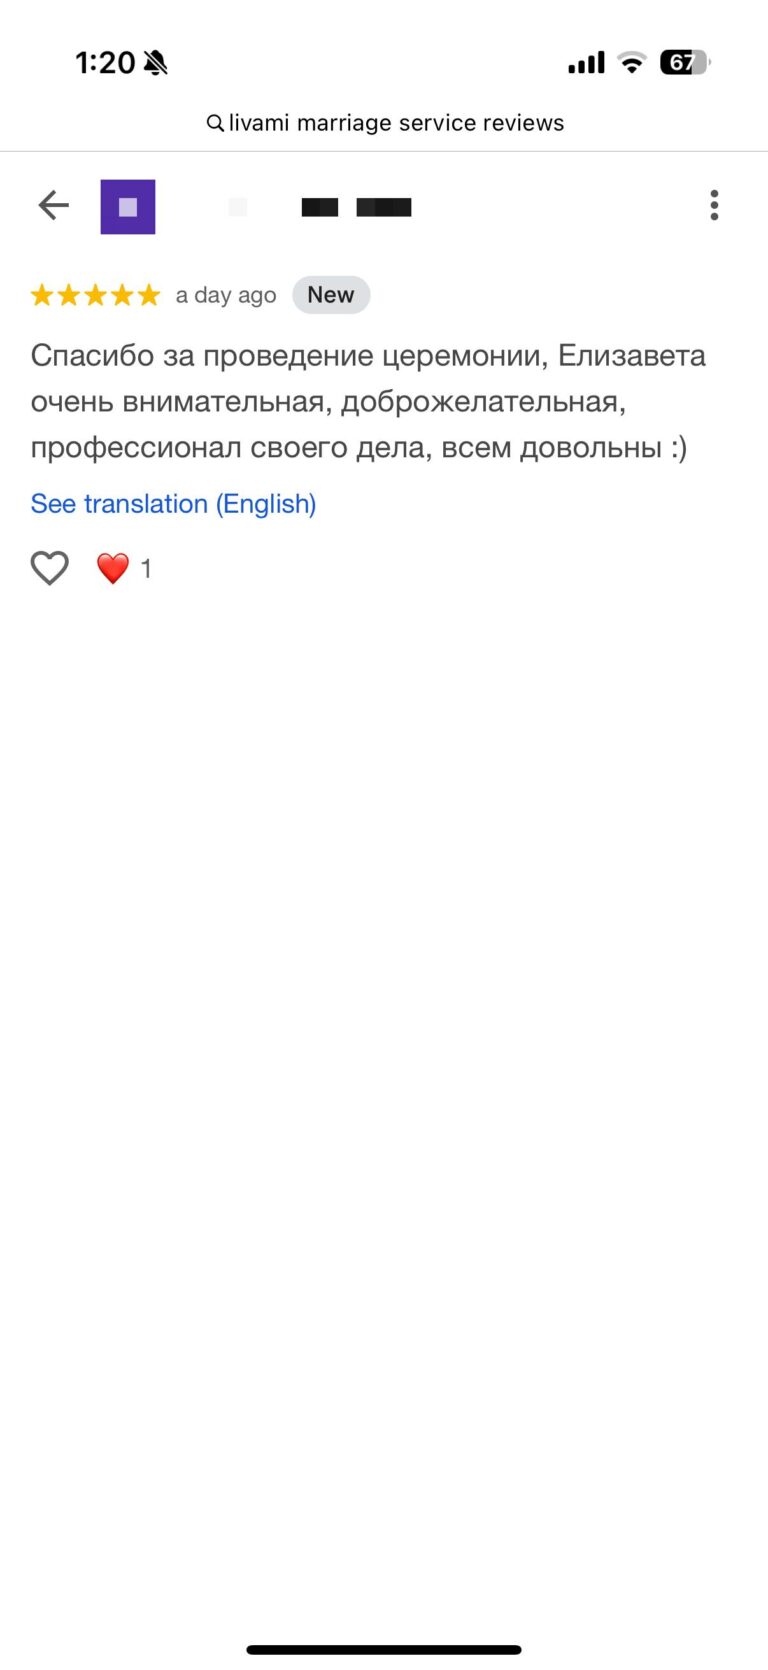Tap the search magnifier icon
768x1670 pixels.
(x=214, y=123)
